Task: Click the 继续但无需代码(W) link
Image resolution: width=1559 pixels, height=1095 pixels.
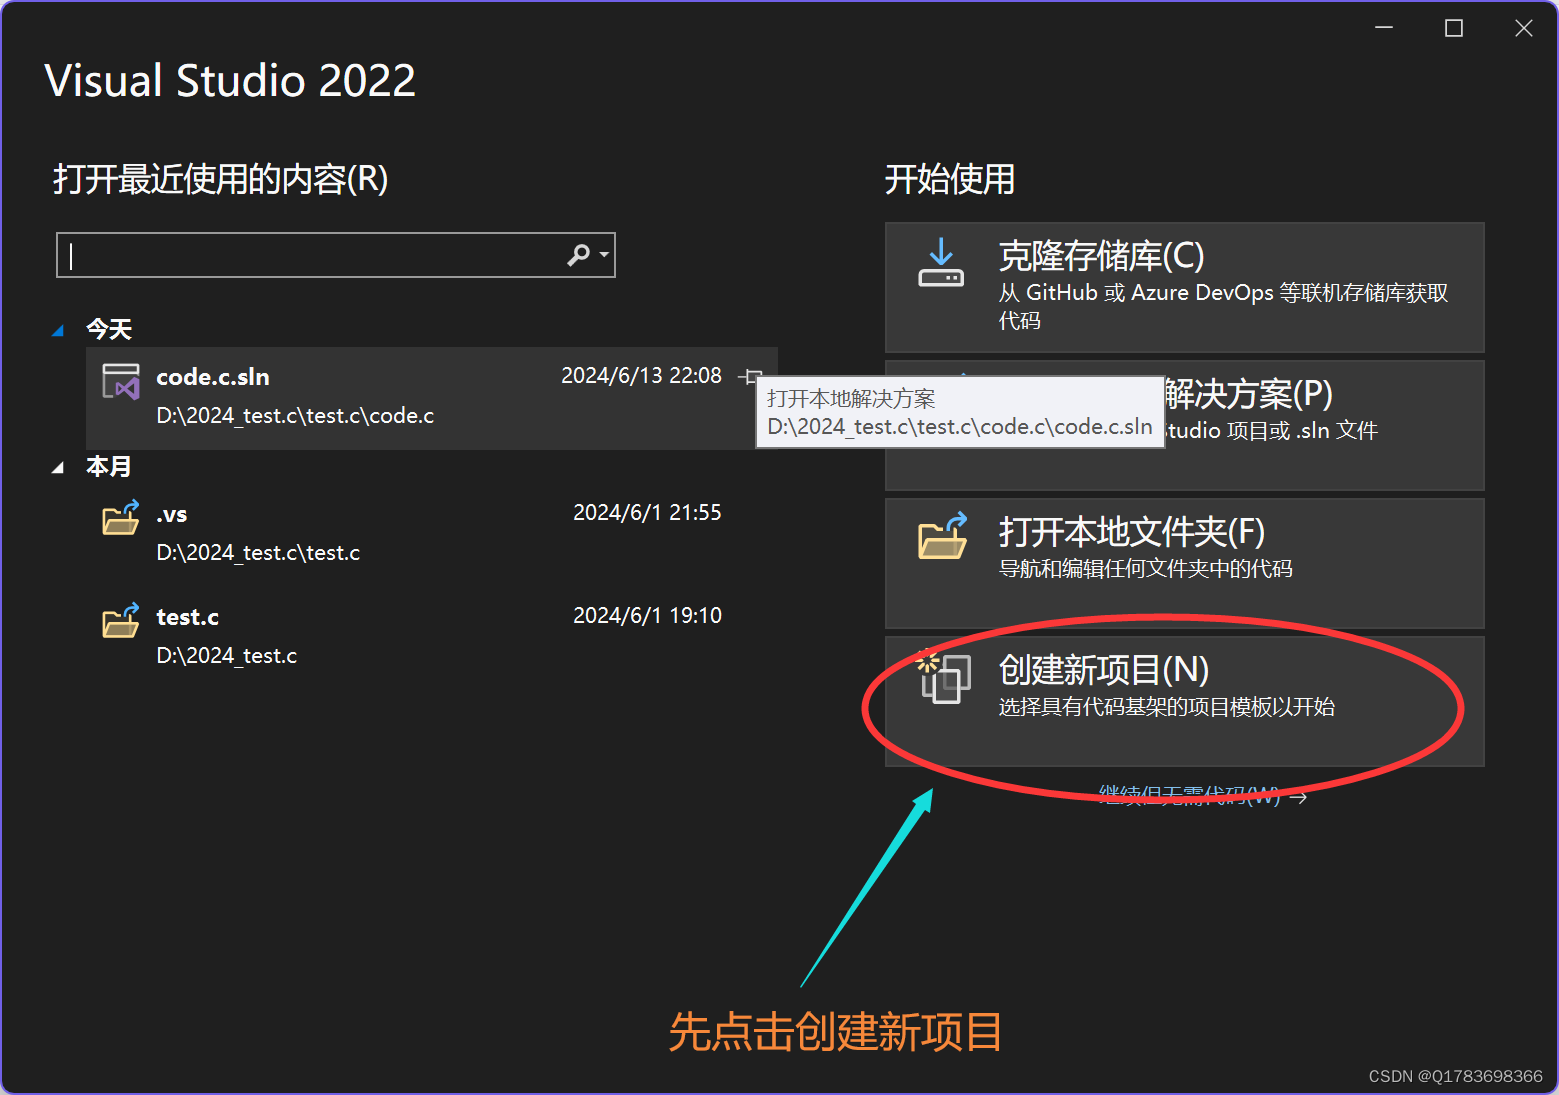Action: coord(1202,796)
